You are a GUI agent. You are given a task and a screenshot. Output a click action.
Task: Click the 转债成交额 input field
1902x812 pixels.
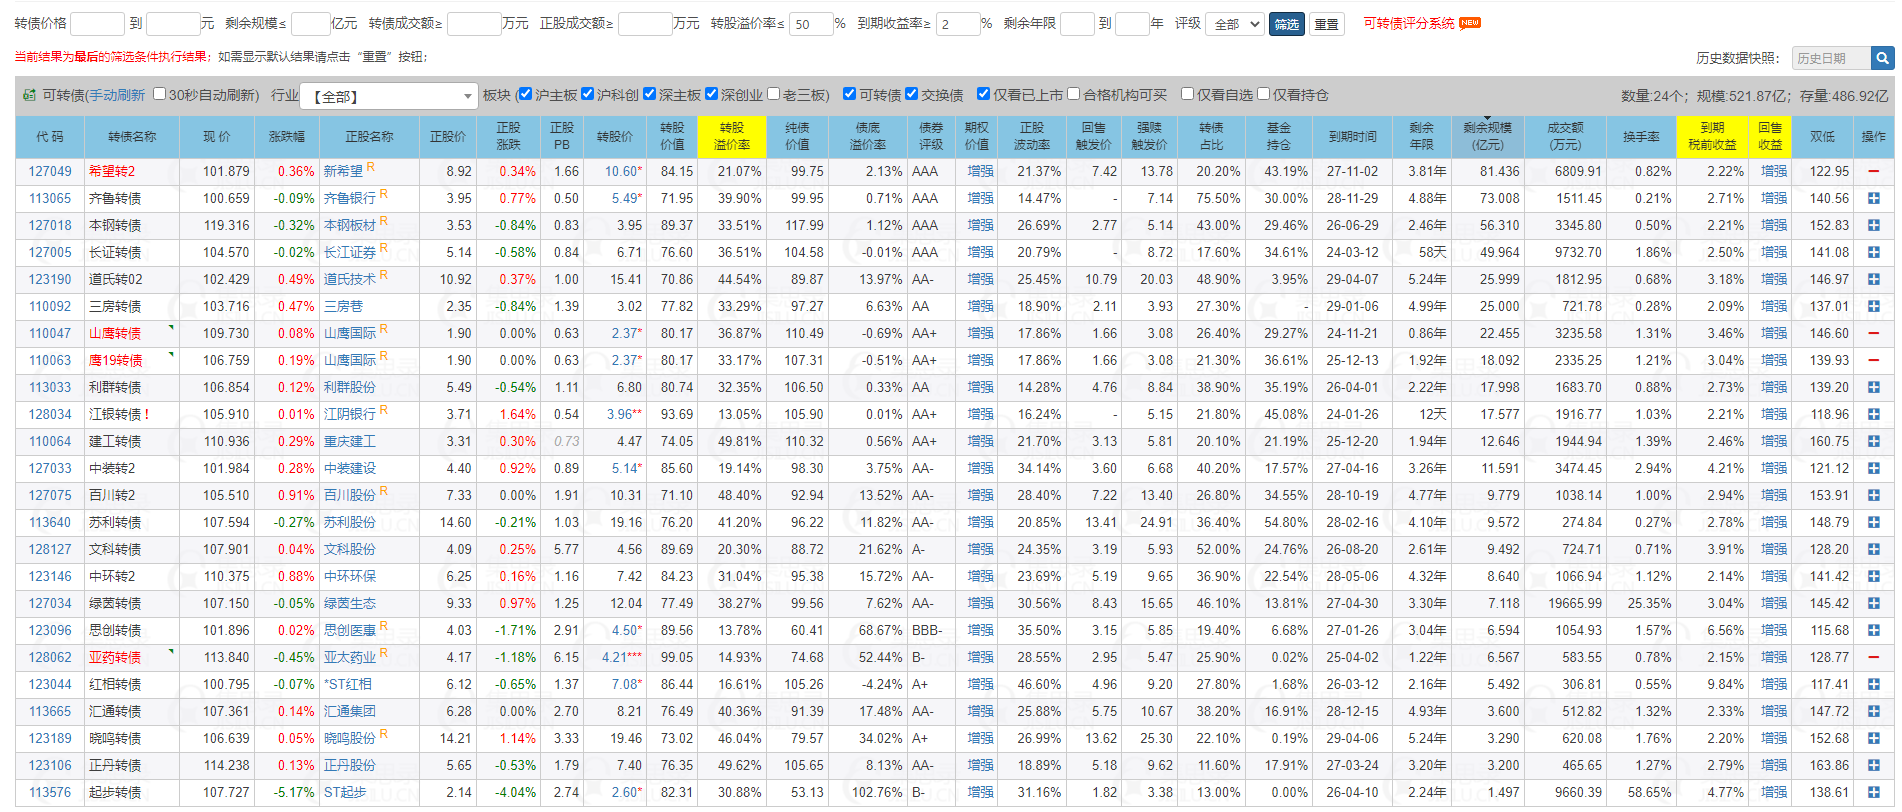[474, 24]
